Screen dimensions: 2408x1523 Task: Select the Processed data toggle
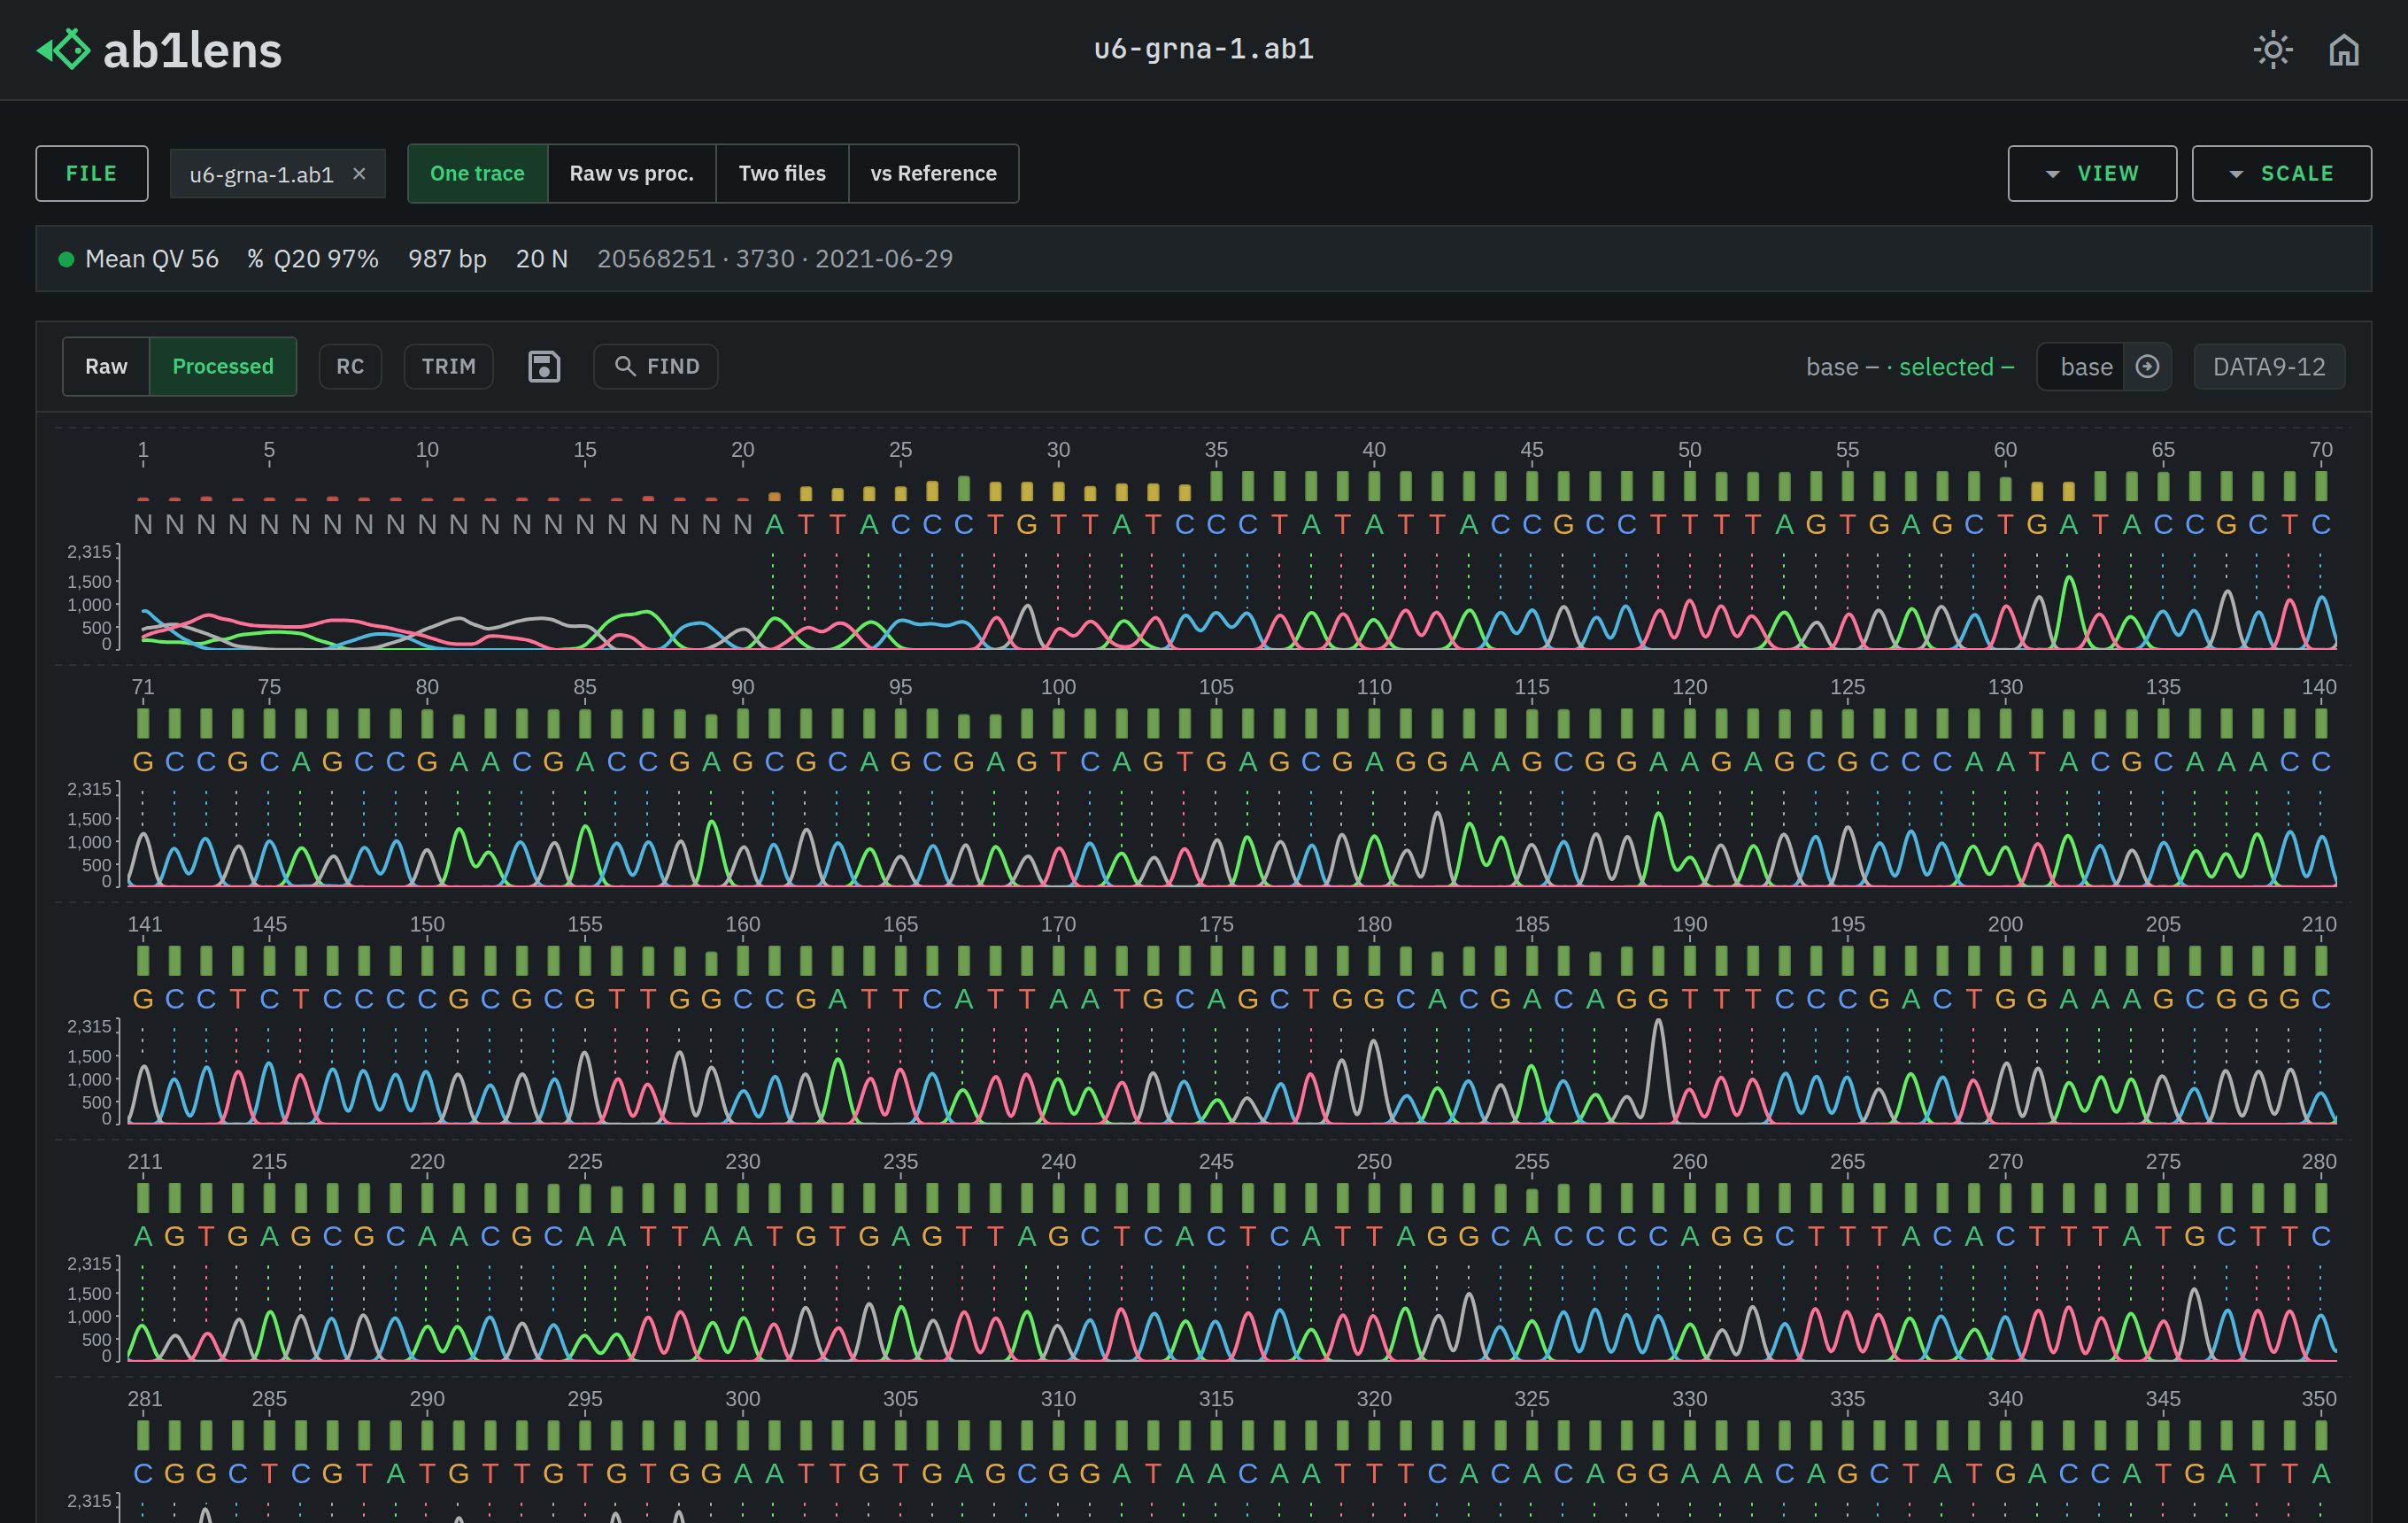pyautogui.click(x=222, y=367)
